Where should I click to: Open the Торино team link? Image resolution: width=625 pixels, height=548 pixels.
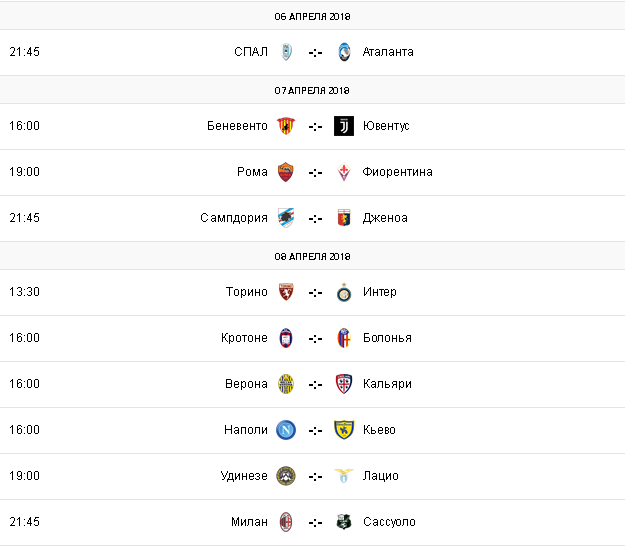click(x=247, y=292)
